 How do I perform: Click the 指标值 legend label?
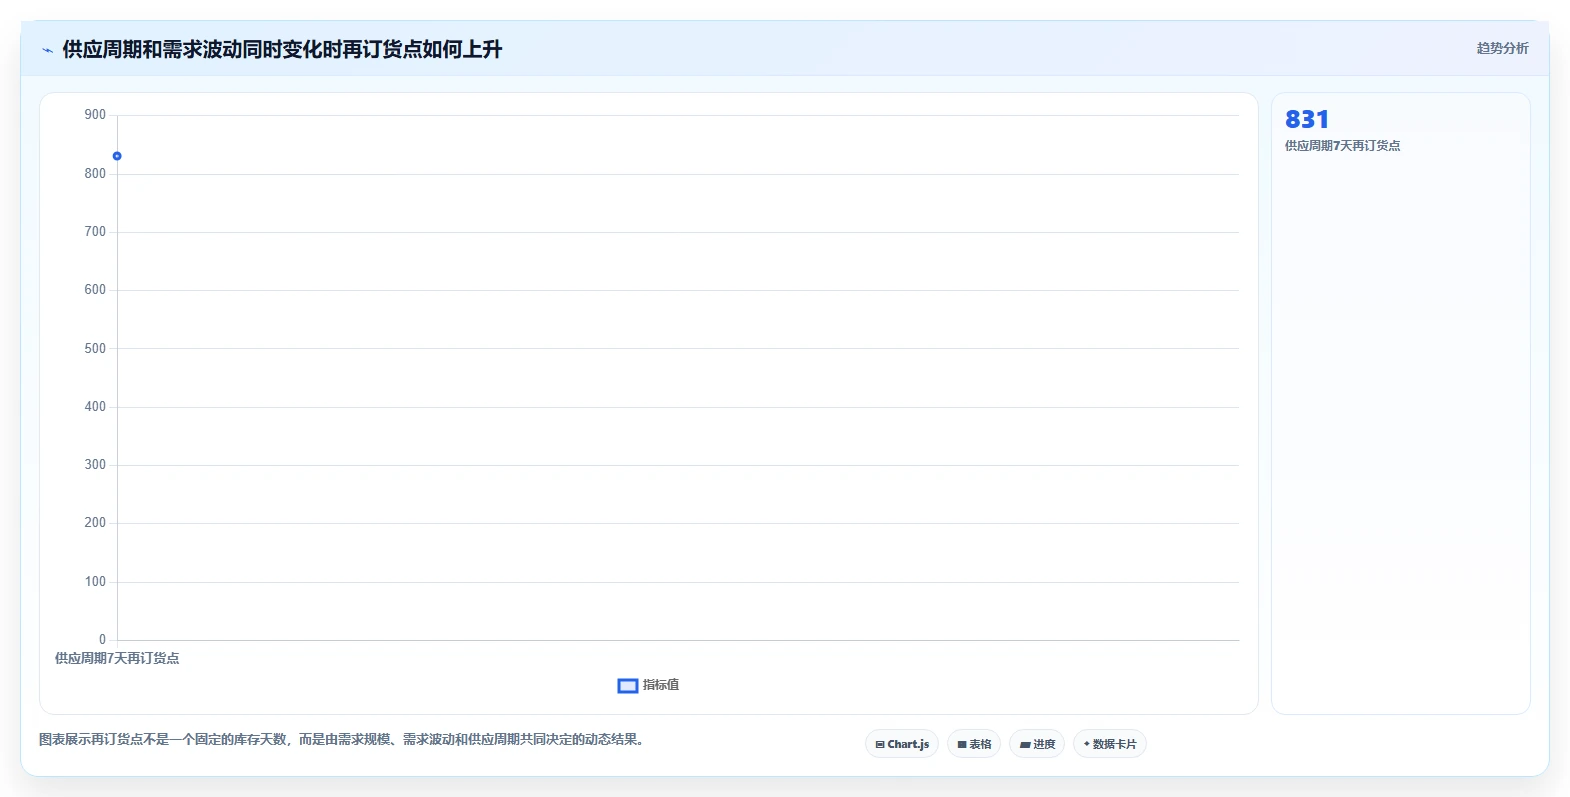[x=661, y=685]
